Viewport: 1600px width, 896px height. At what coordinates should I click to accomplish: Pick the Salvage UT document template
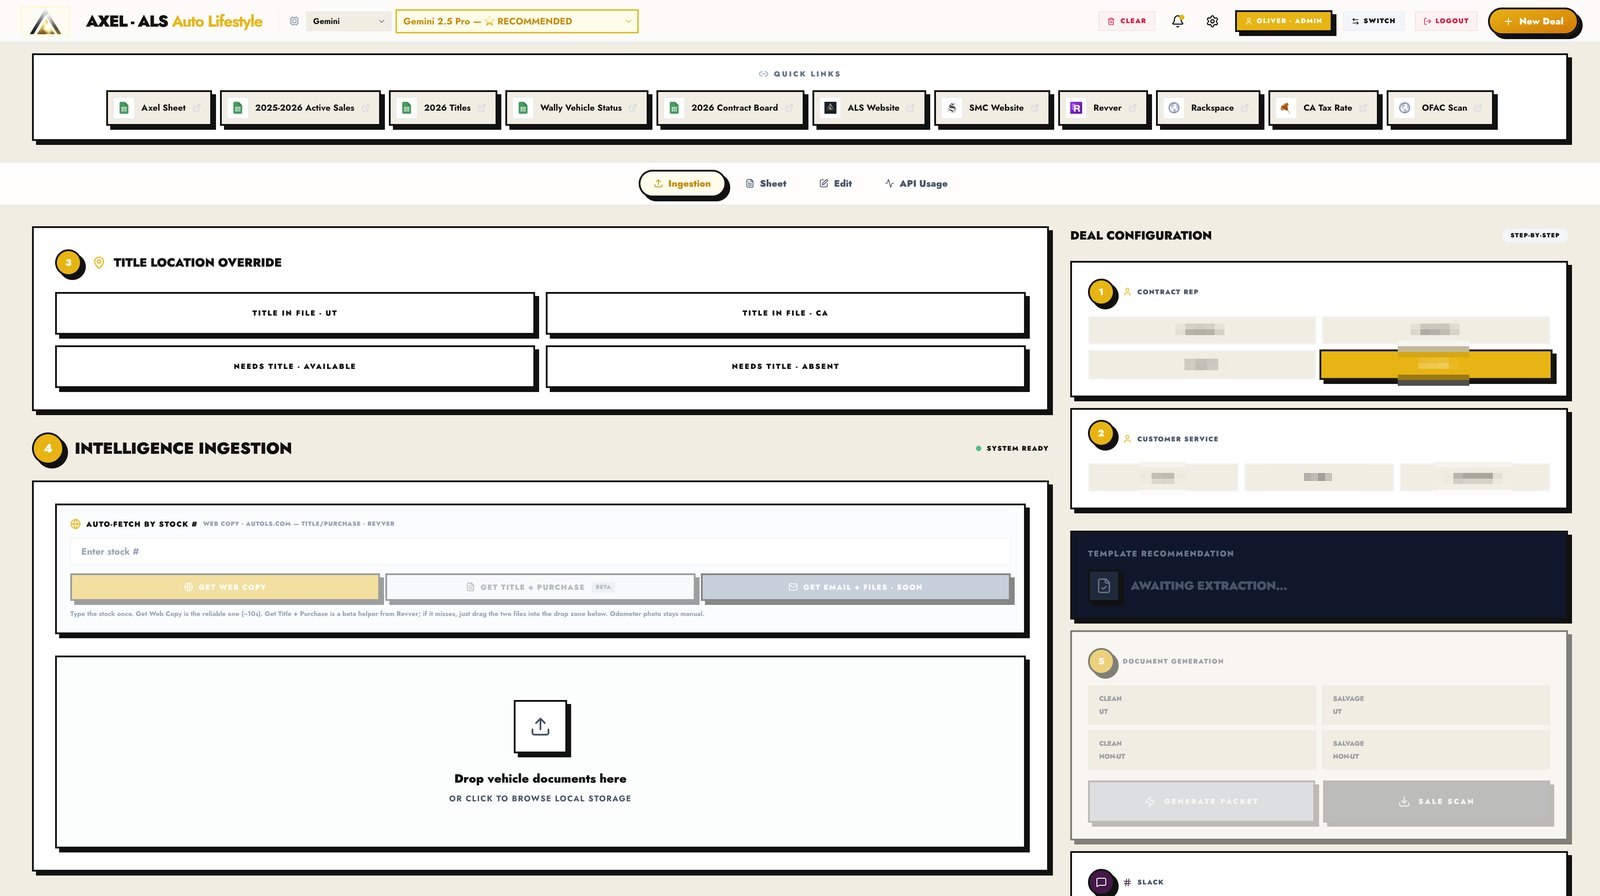click(x=1436, y=705)
